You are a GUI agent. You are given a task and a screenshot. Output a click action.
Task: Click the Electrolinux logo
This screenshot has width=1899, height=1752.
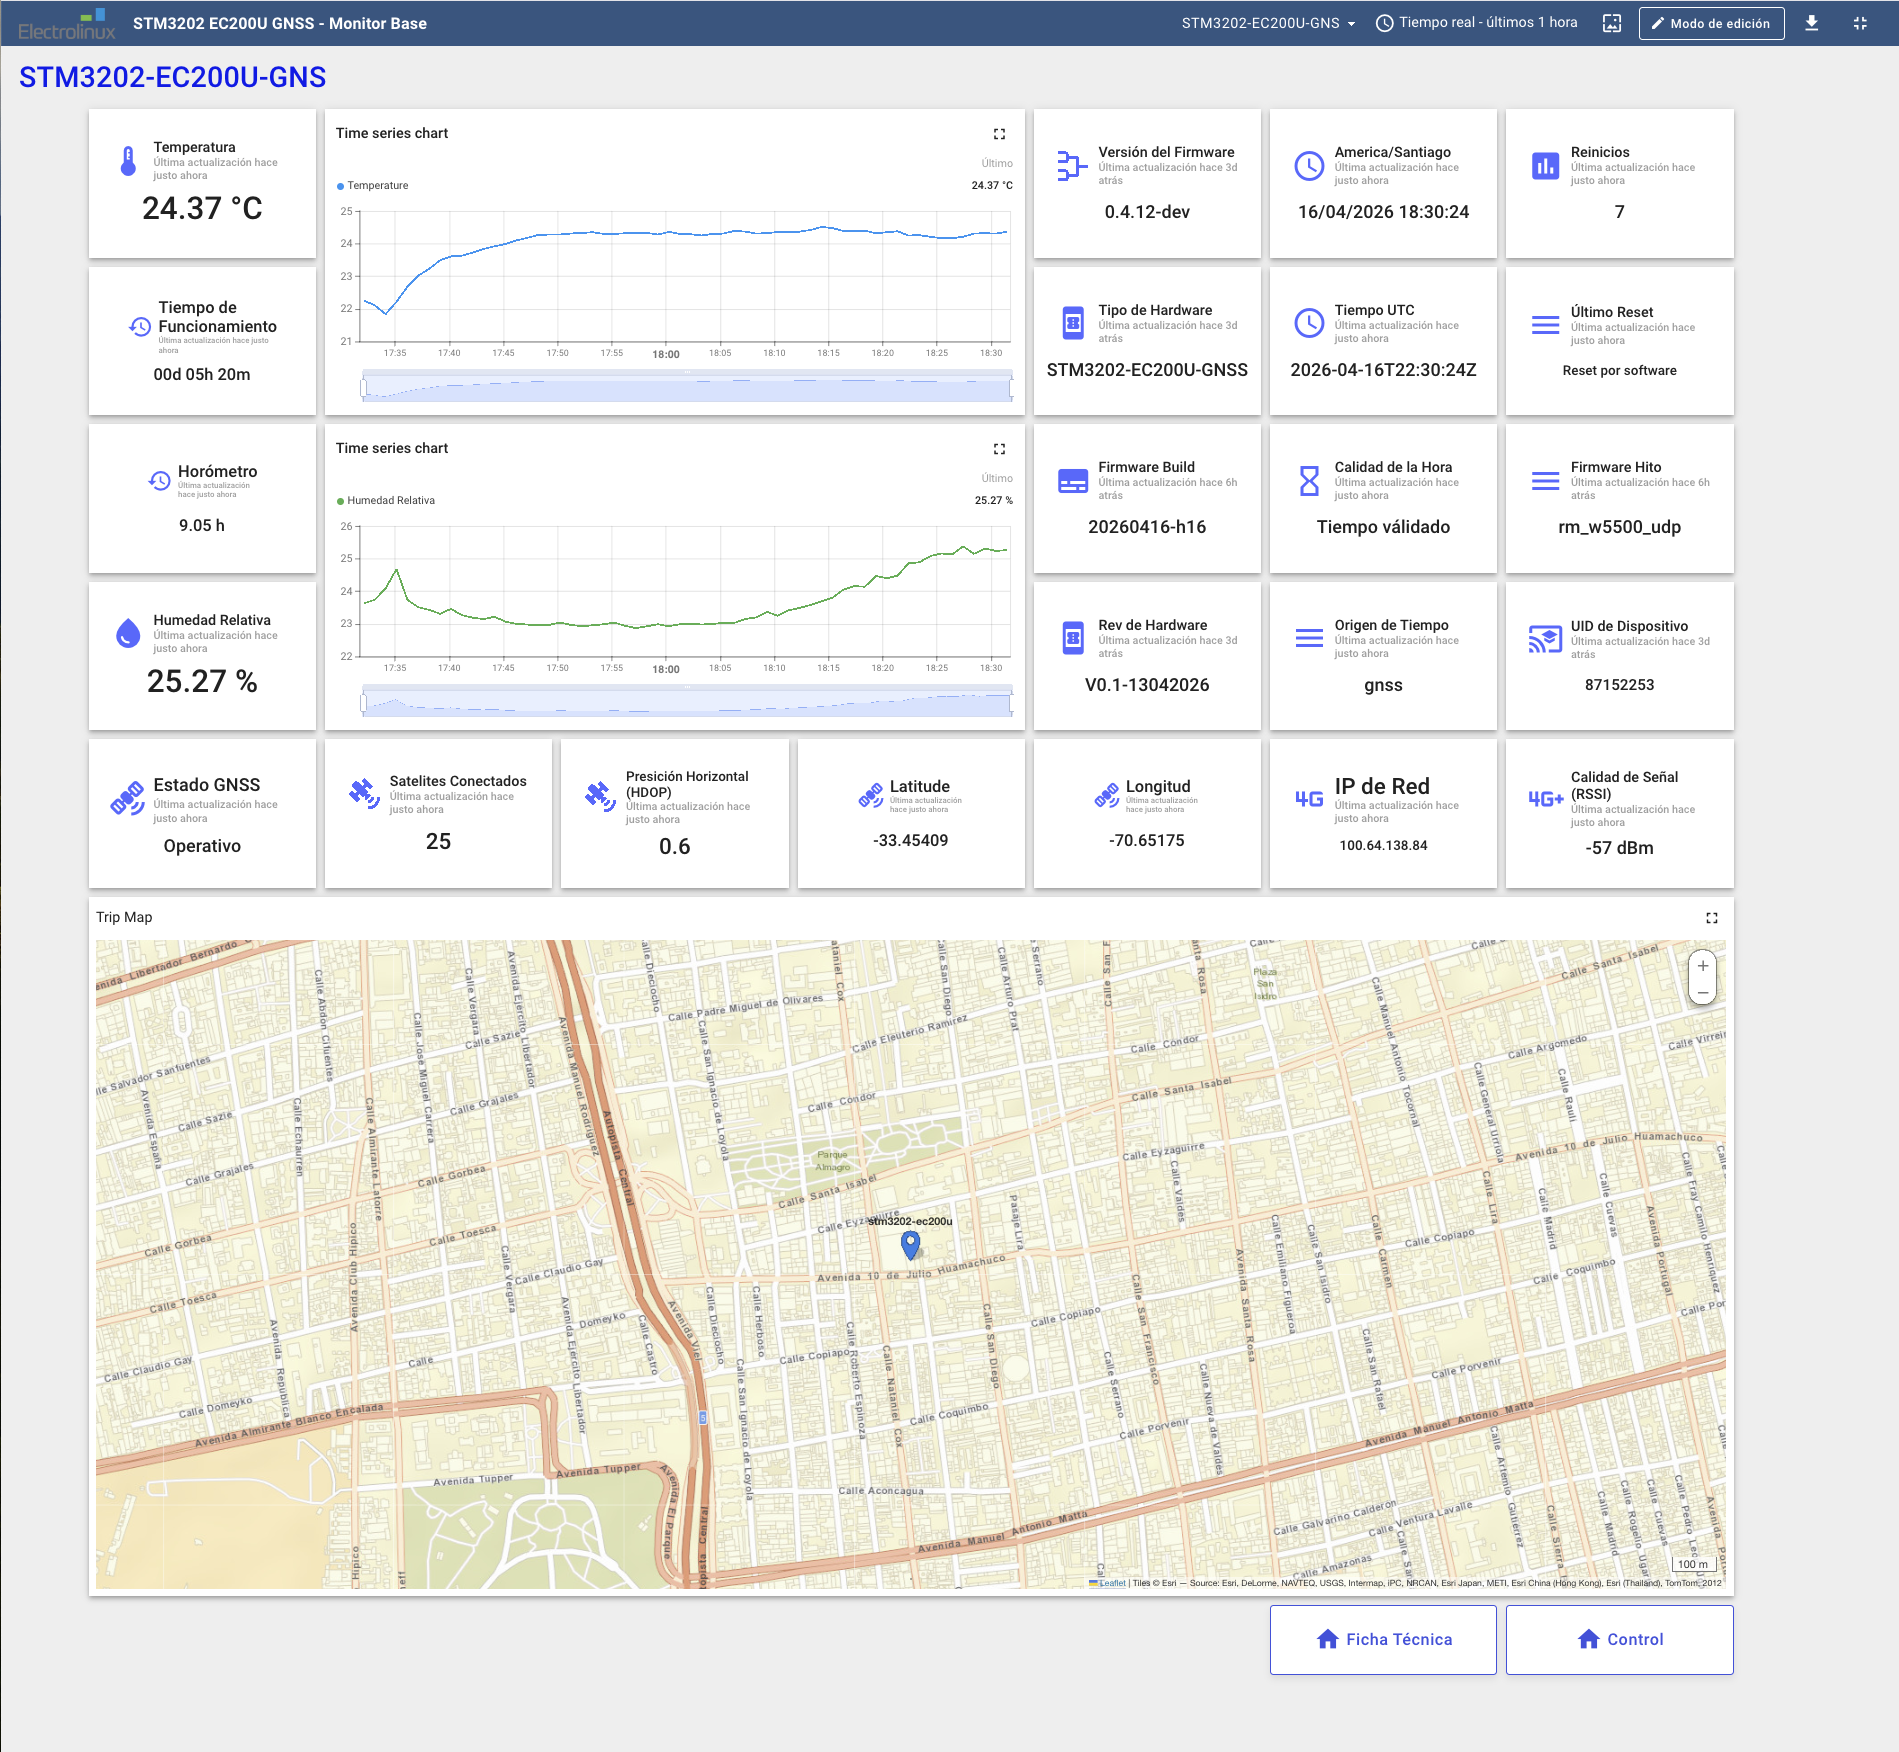pyautogui.click(x=67, y=24)
